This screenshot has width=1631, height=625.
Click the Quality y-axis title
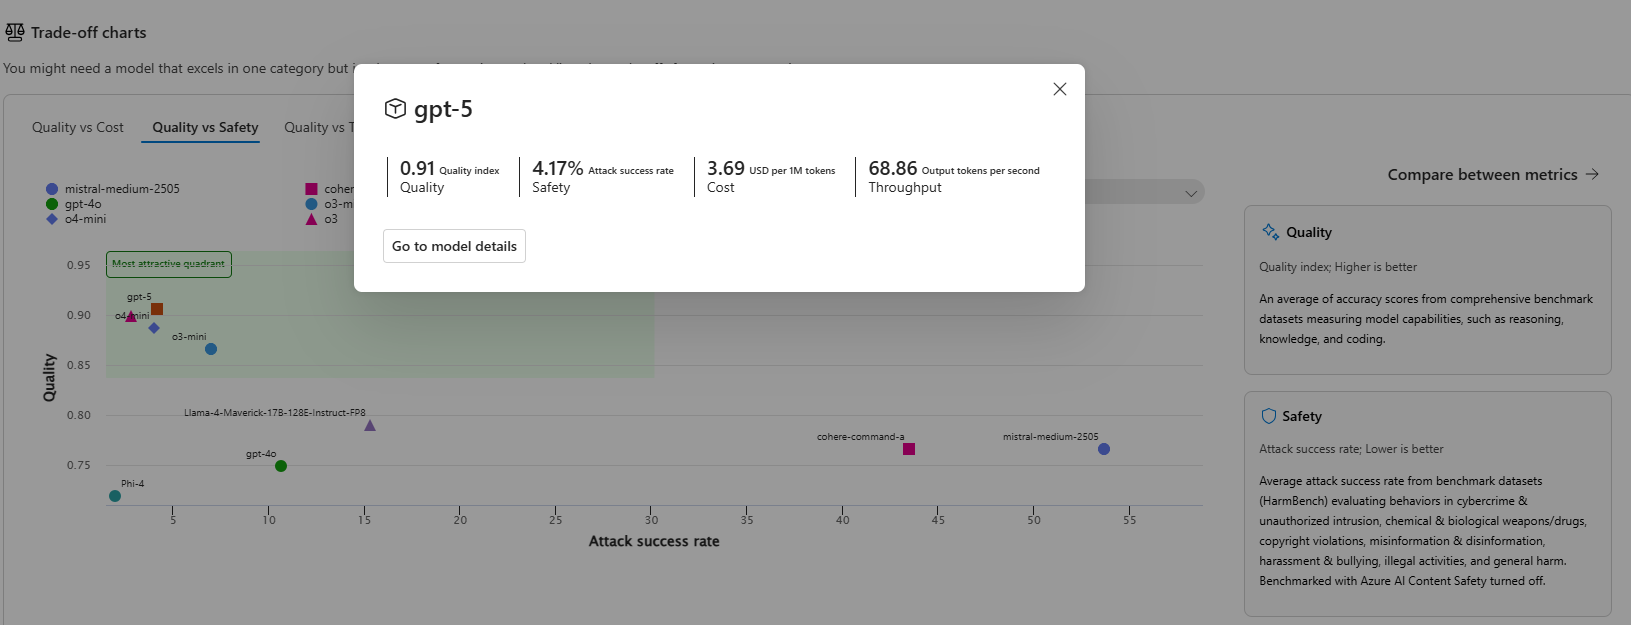click(49, 378)
